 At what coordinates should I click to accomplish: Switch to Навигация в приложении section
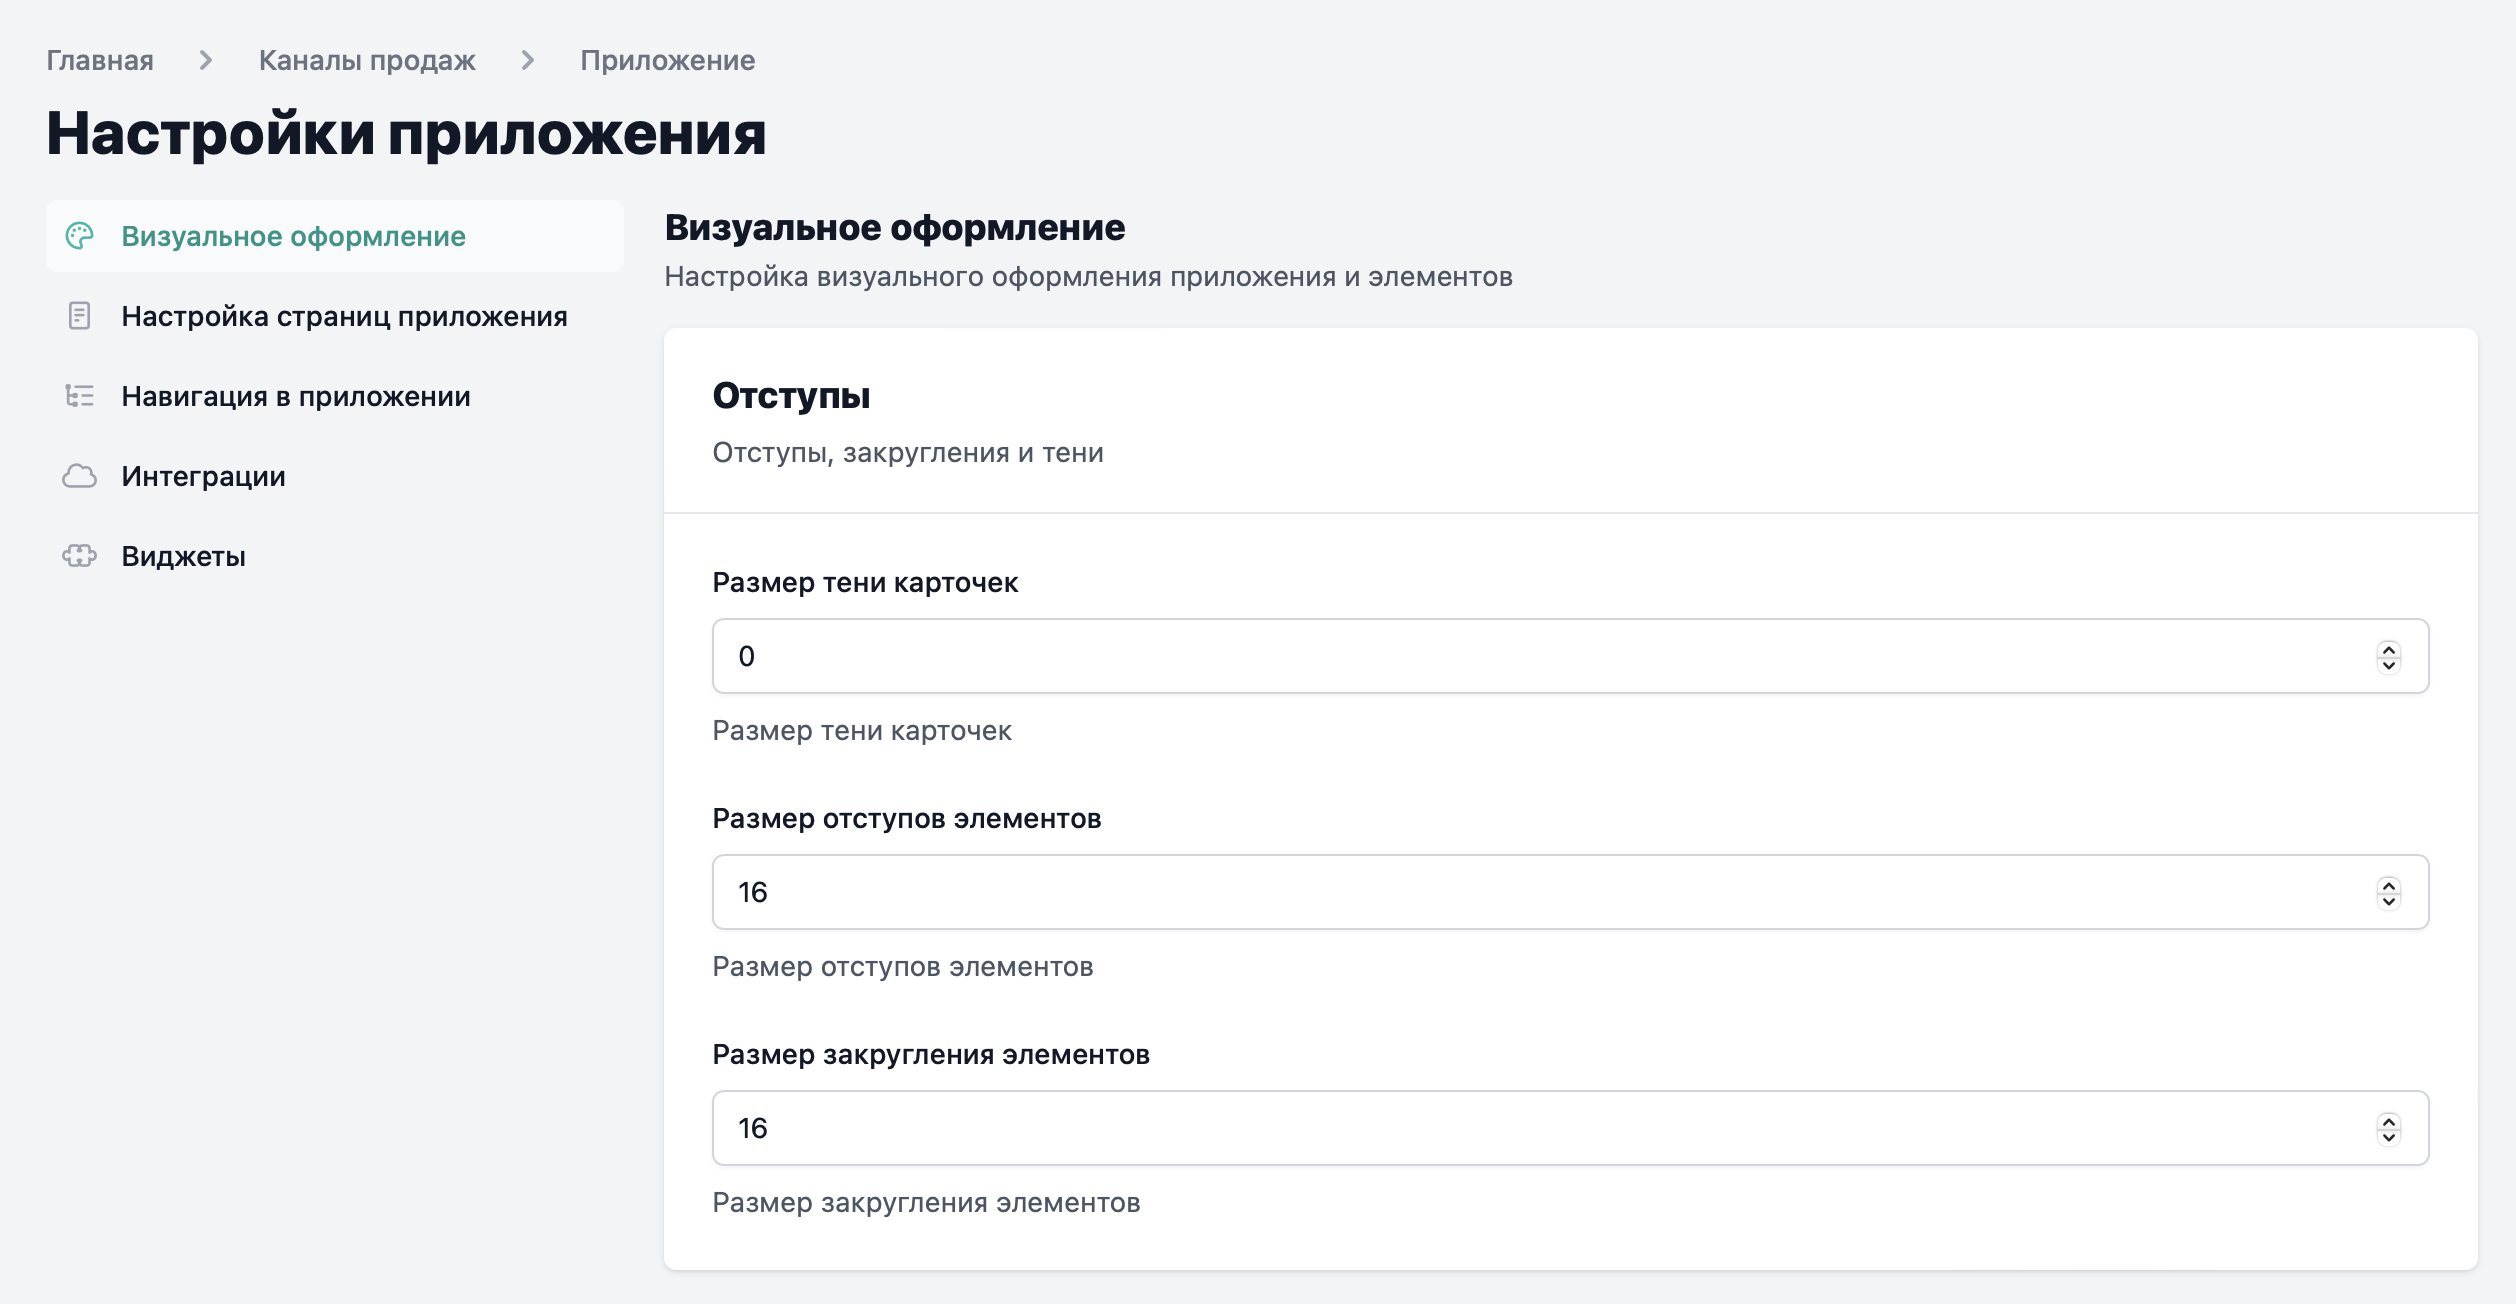pos(296,396)
